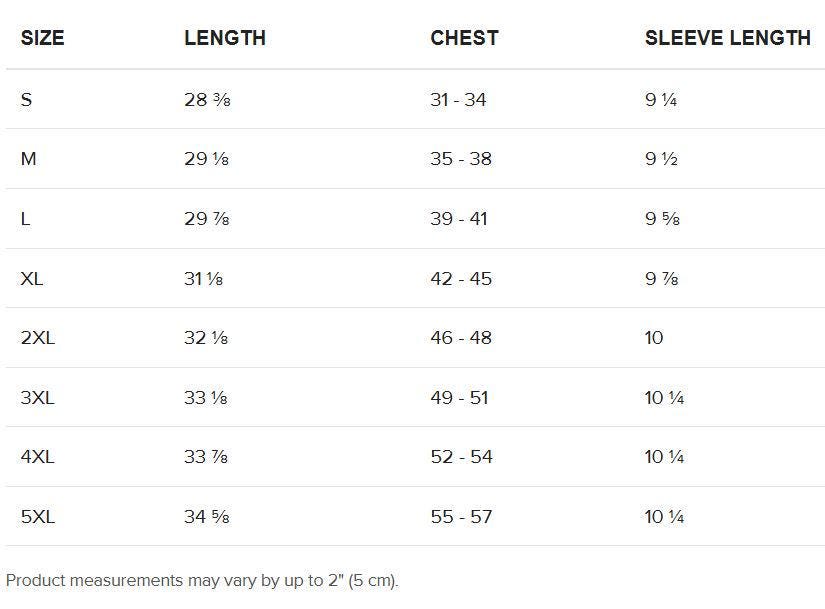Click the 34 ⅝ length for 5XL
Screen dimensions: 825x609
[x=207, y=517]
